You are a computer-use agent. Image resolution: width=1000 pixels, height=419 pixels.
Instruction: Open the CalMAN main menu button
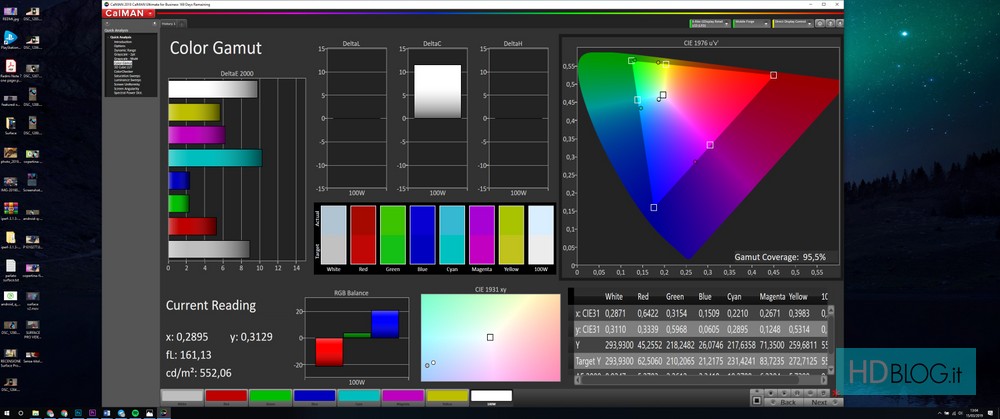pos(129,13)
